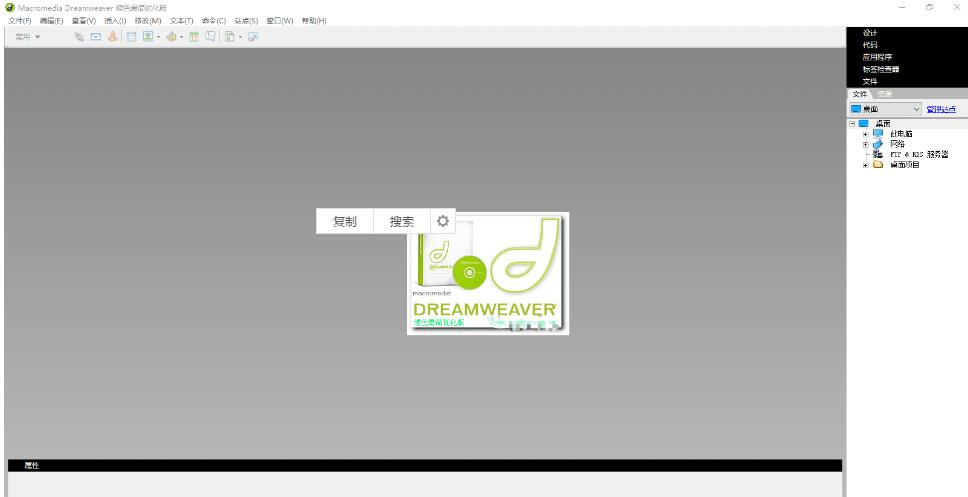
Task: Expand the 桌面项目 tree node
Action: [x=866, y=165]
